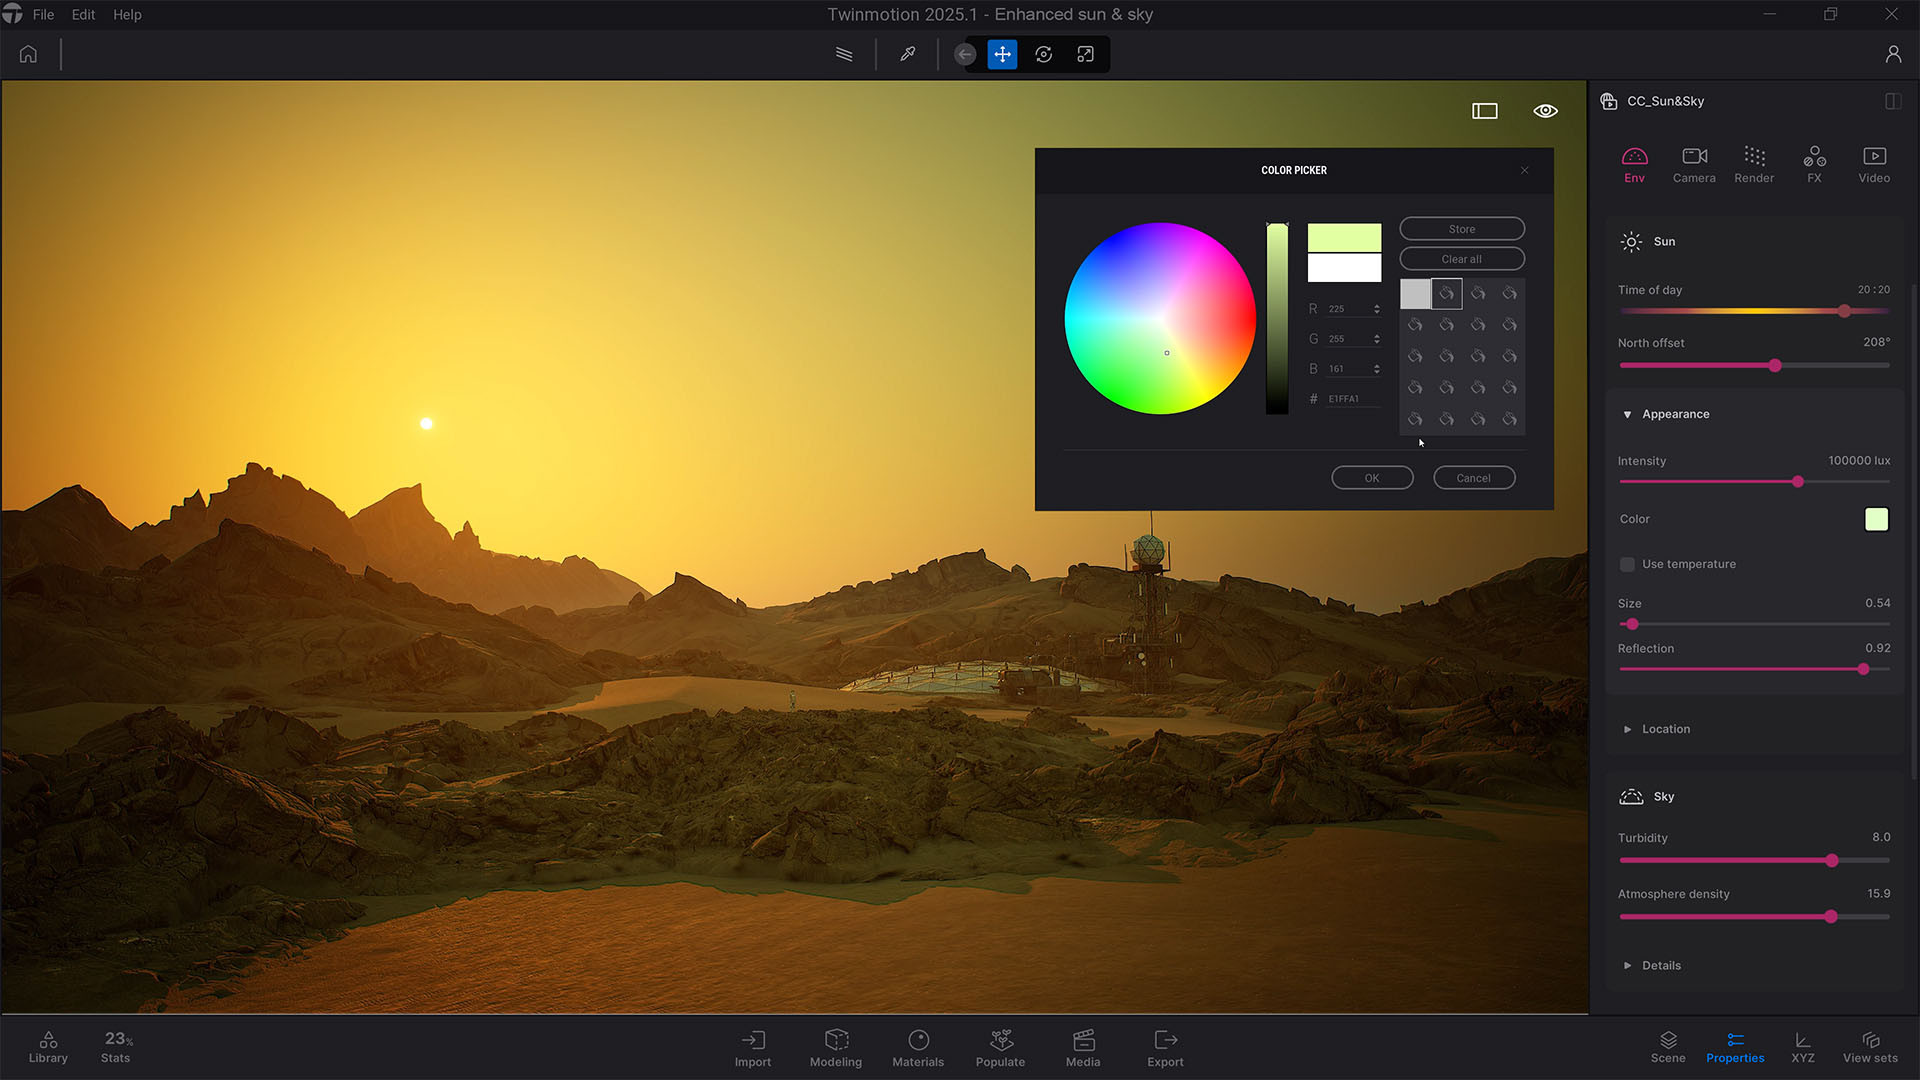Open the Edit menu

[x=83, y=15]
